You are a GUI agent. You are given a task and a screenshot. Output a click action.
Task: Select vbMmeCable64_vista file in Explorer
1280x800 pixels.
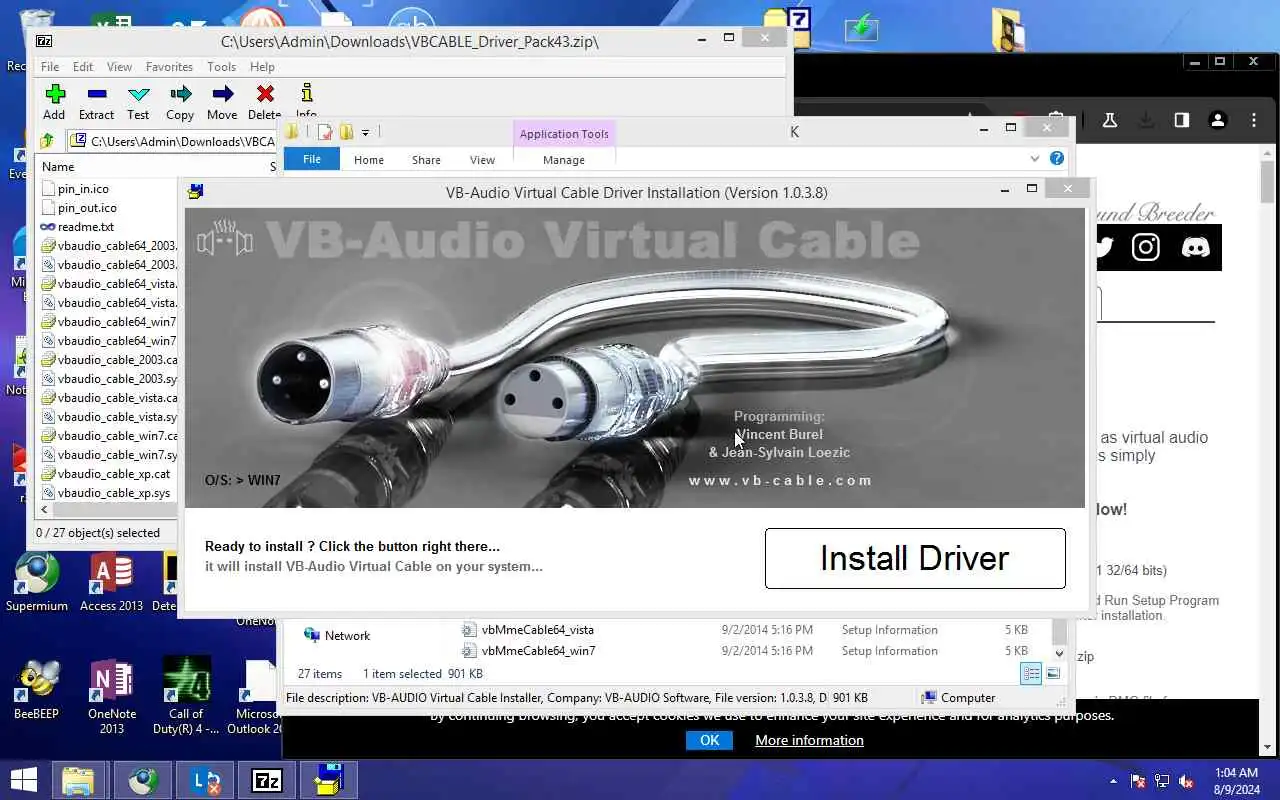537,630
